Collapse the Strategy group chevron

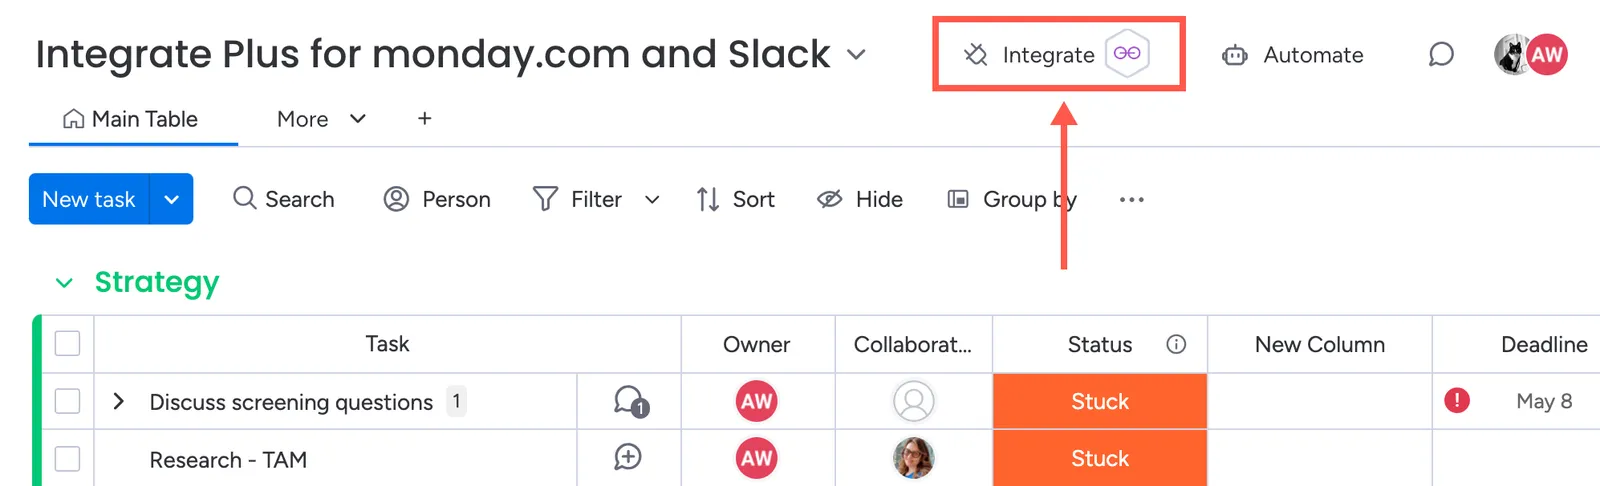(x=64, y=283)
